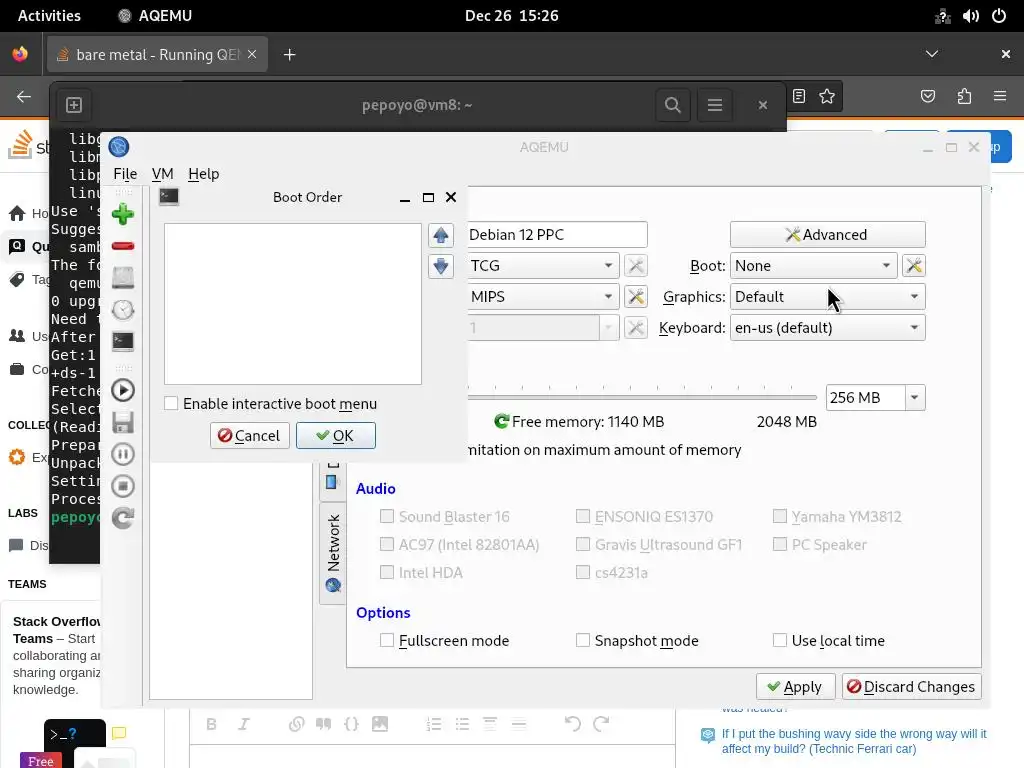Open a new Firefox tab with plus
Screen dimensions: 1024x768
[290, 55]
